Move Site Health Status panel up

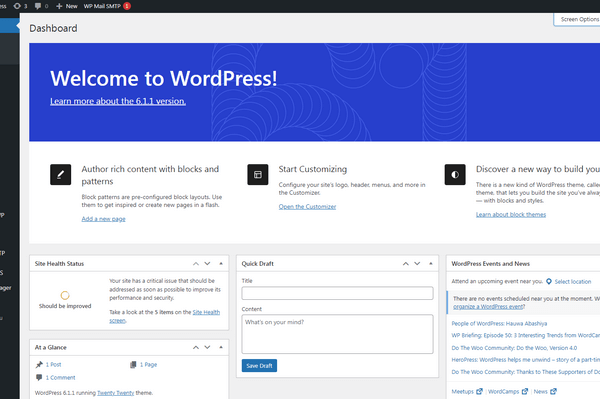click(x=196, y=264)
